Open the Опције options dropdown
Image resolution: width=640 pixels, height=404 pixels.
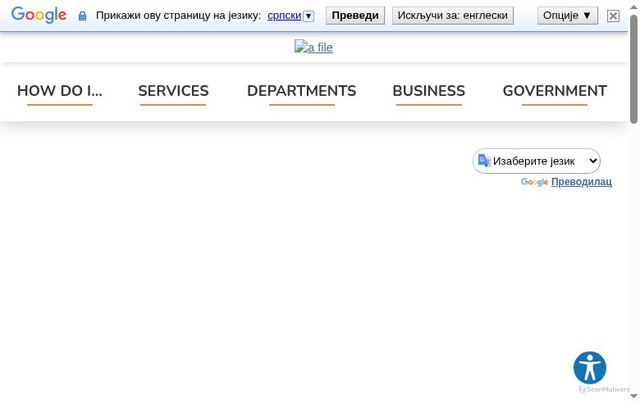pyautogui.click(x=567, y=16)
